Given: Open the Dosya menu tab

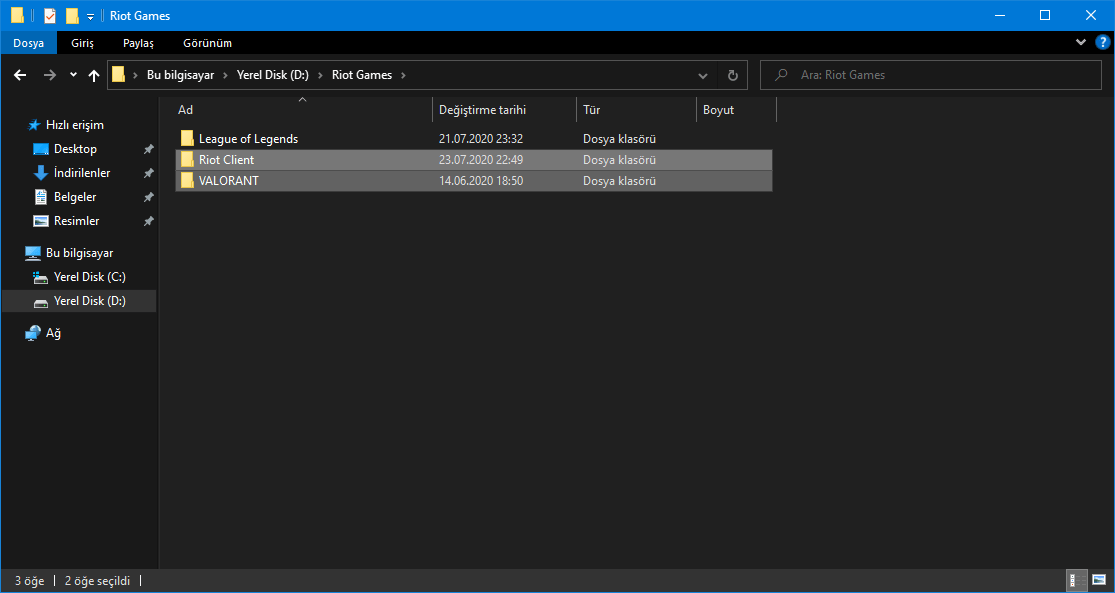Looking at the screenshot, I should coord(28,43).
